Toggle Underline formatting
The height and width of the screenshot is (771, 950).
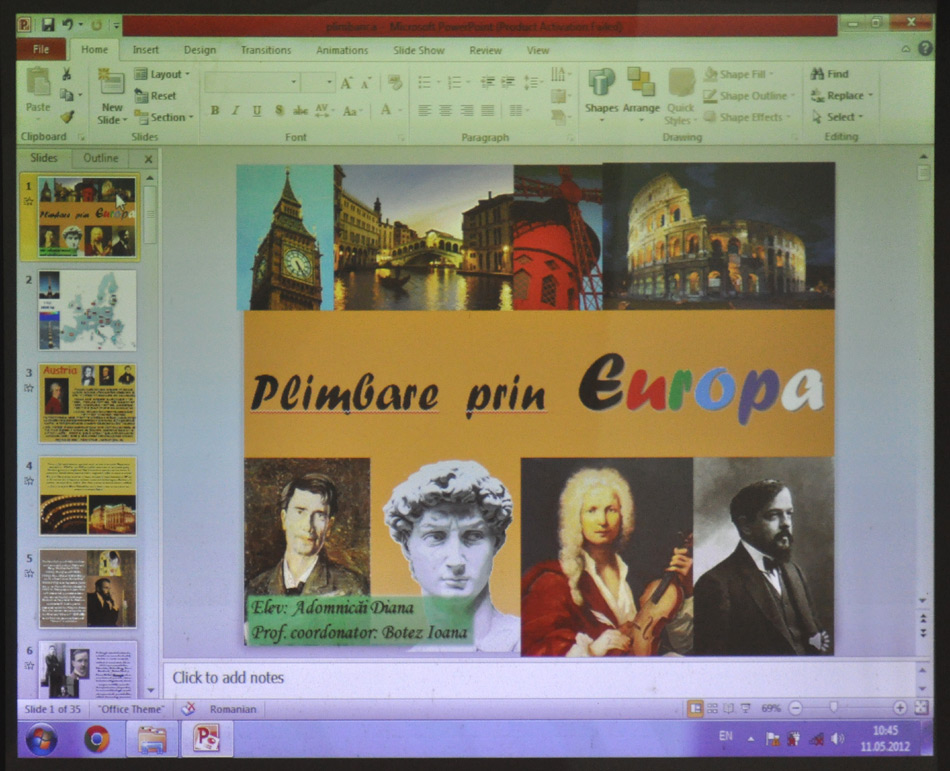257,110
